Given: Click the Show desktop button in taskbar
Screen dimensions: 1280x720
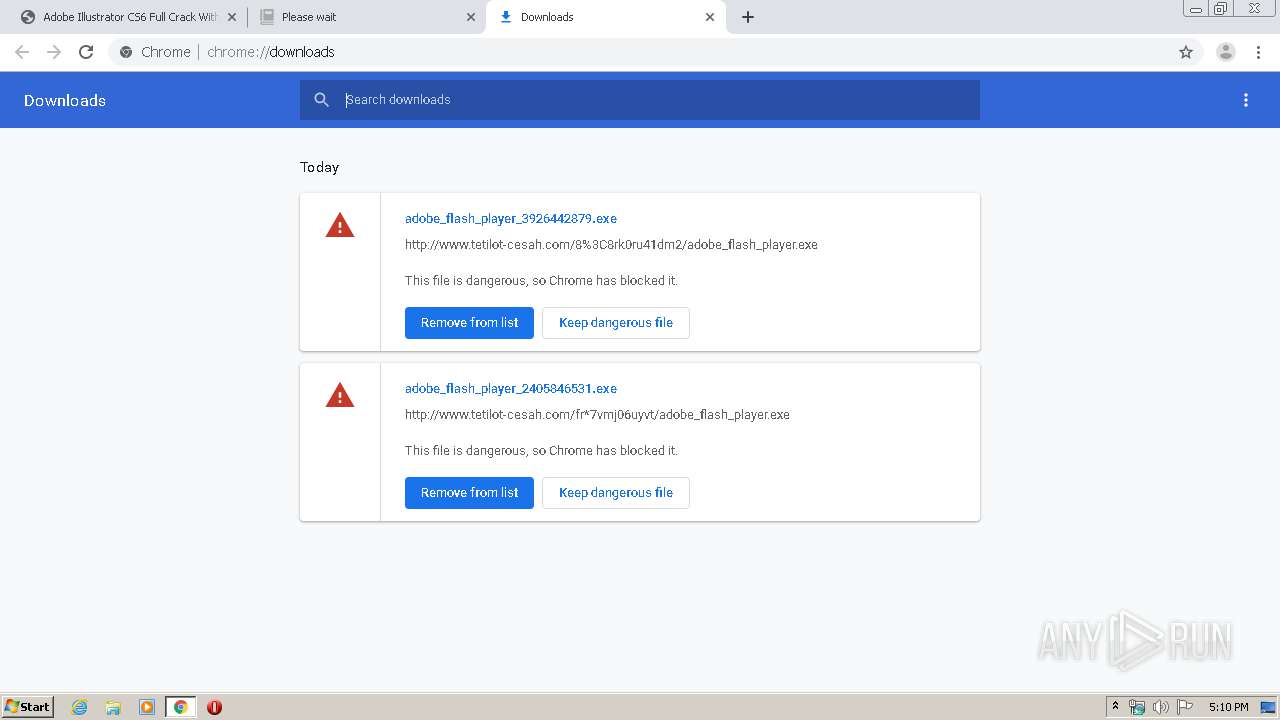Looking at the screenshot, I should pyautogui.click(x=1268, y=707).
